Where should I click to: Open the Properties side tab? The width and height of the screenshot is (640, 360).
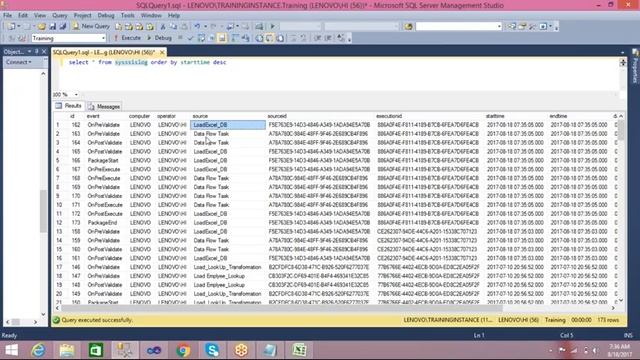click(635, 67)
